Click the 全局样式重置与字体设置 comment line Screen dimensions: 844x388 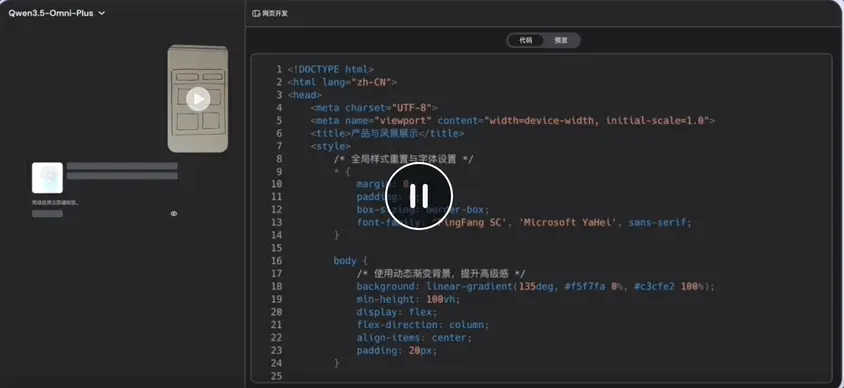(403, 159)
